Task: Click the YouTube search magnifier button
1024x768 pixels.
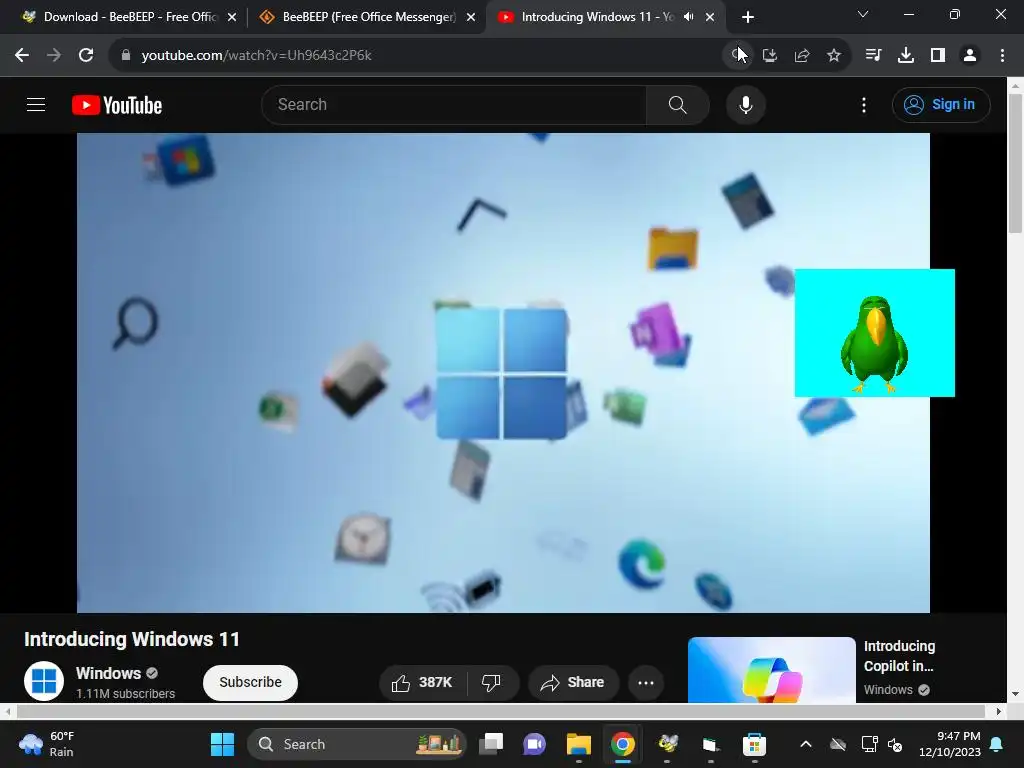Action: tap(678, 104)
